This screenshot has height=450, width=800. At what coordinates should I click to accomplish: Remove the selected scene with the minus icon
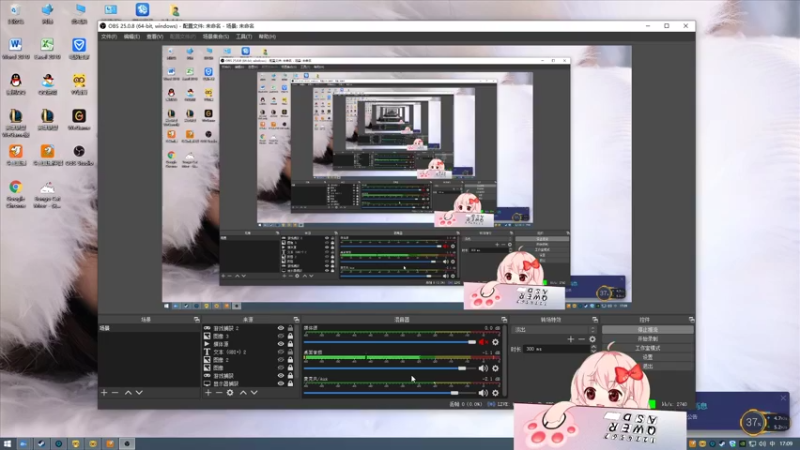point(115,393)
